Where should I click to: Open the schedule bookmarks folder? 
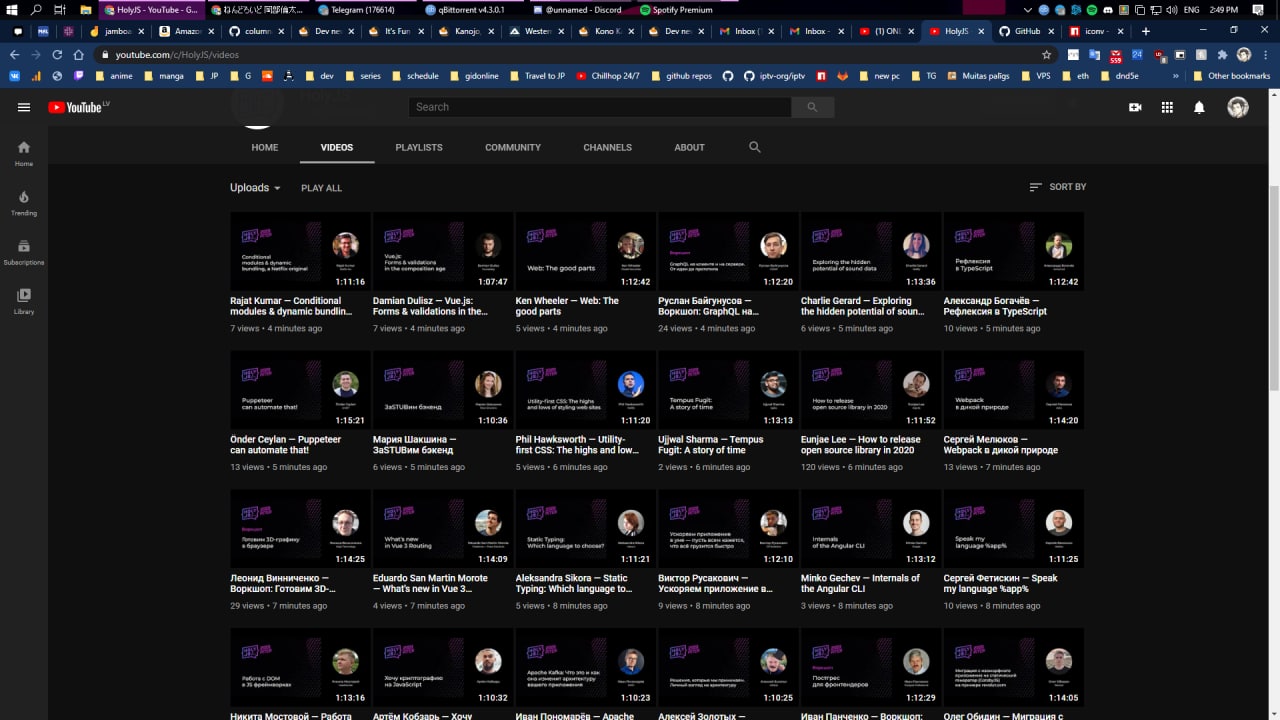415,76
